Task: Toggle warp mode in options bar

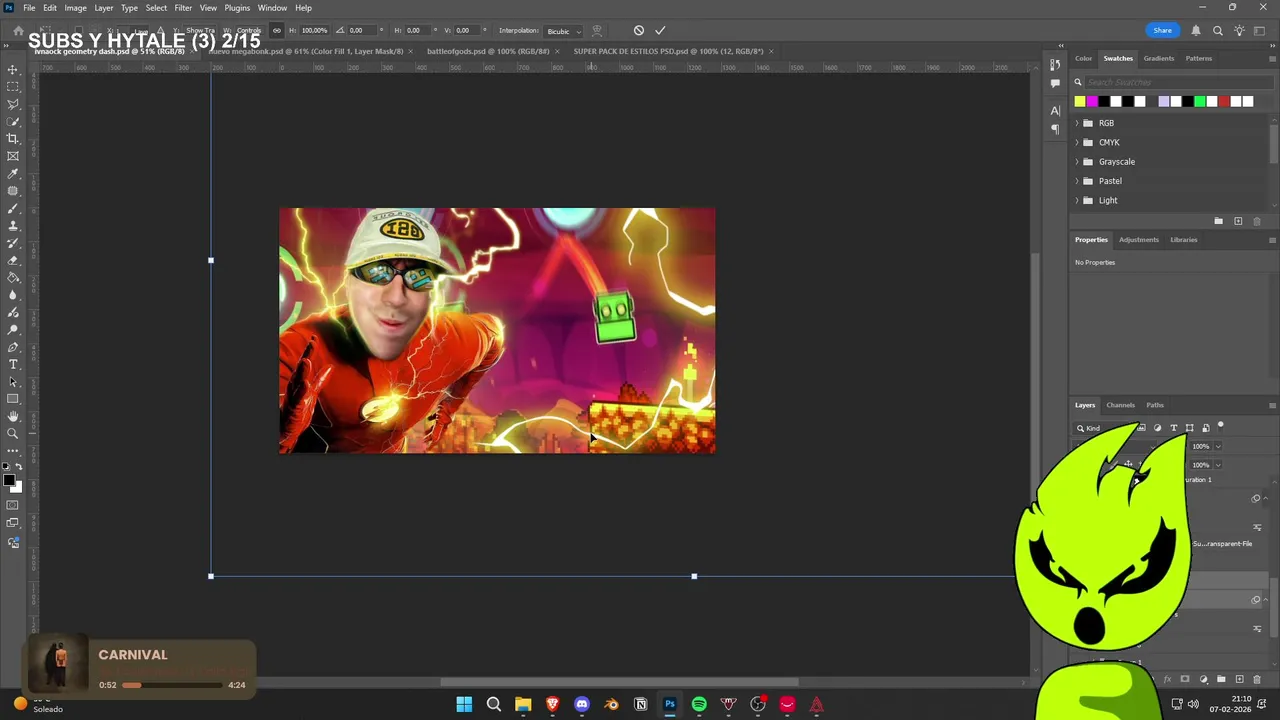Action: [597, 30]
